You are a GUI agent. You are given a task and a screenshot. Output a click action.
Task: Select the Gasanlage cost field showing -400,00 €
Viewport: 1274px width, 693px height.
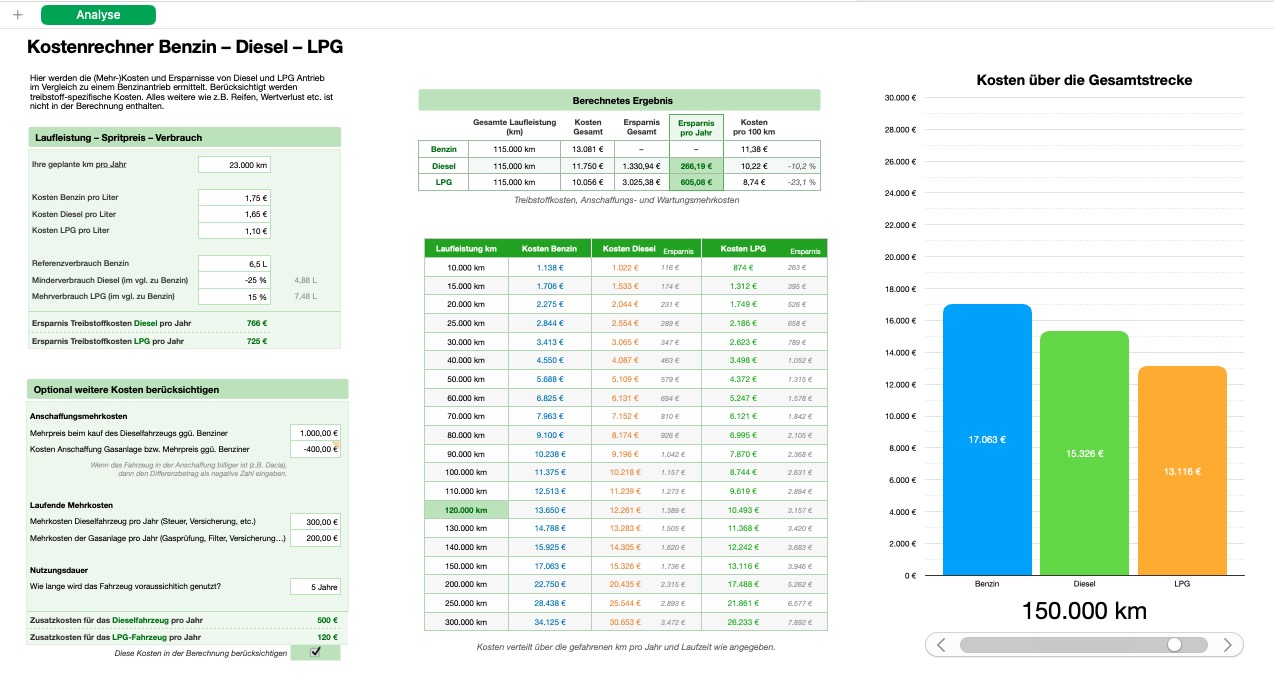[x=315, y=450]
